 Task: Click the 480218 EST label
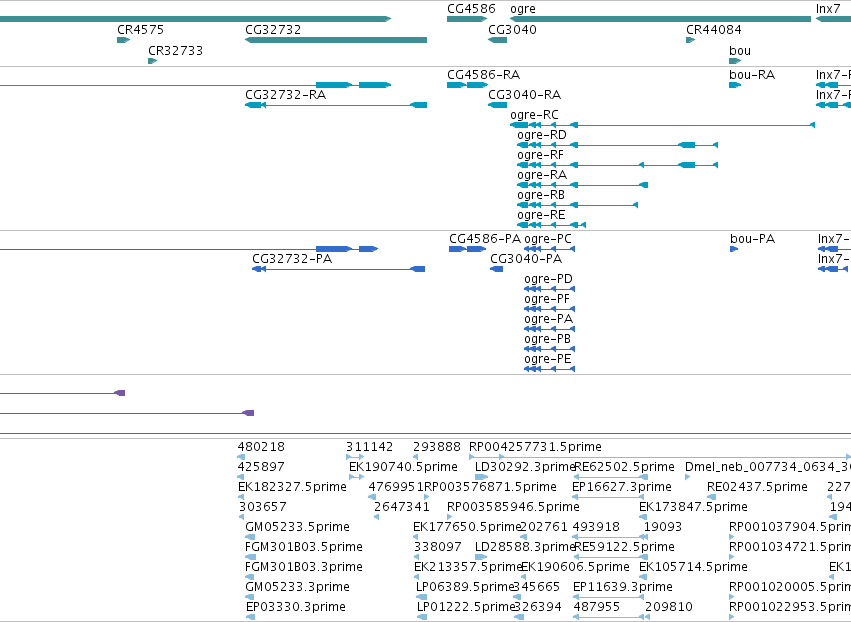[261, 447]
